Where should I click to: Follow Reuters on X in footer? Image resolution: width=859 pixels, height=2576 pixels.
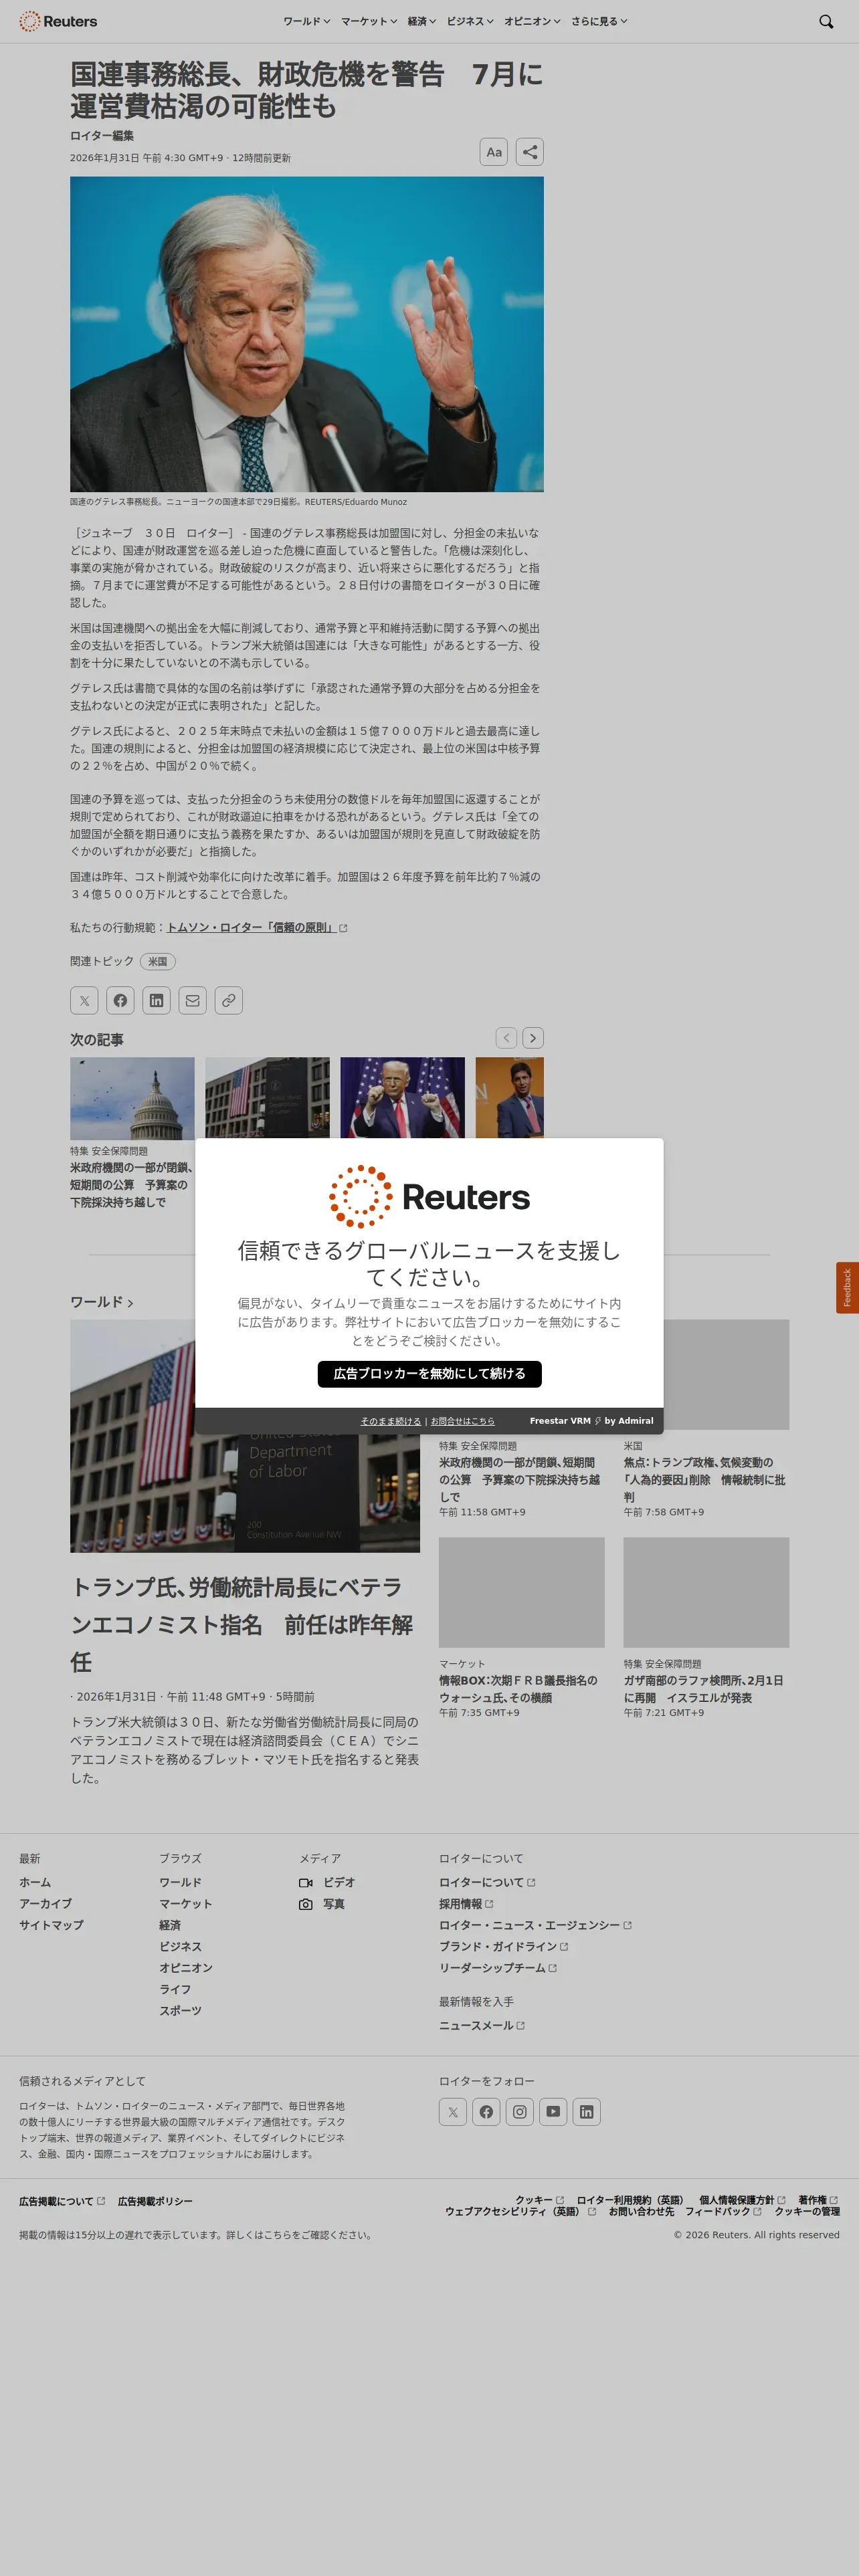[x=453, y=2112]
